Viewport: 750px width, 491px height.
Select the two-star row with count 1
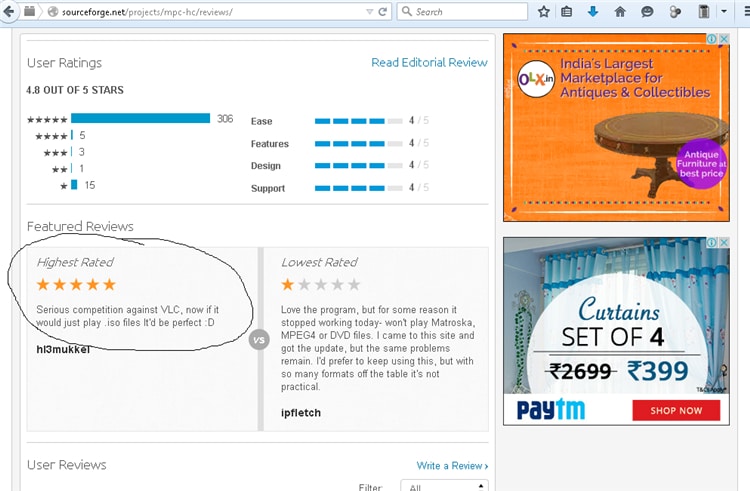tap(68, 169)
